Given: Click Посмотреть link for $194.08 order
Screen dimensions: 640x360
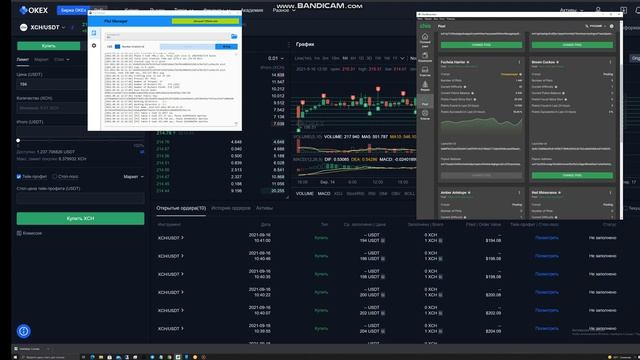Looking at the screenshot, I should point(547,238).
